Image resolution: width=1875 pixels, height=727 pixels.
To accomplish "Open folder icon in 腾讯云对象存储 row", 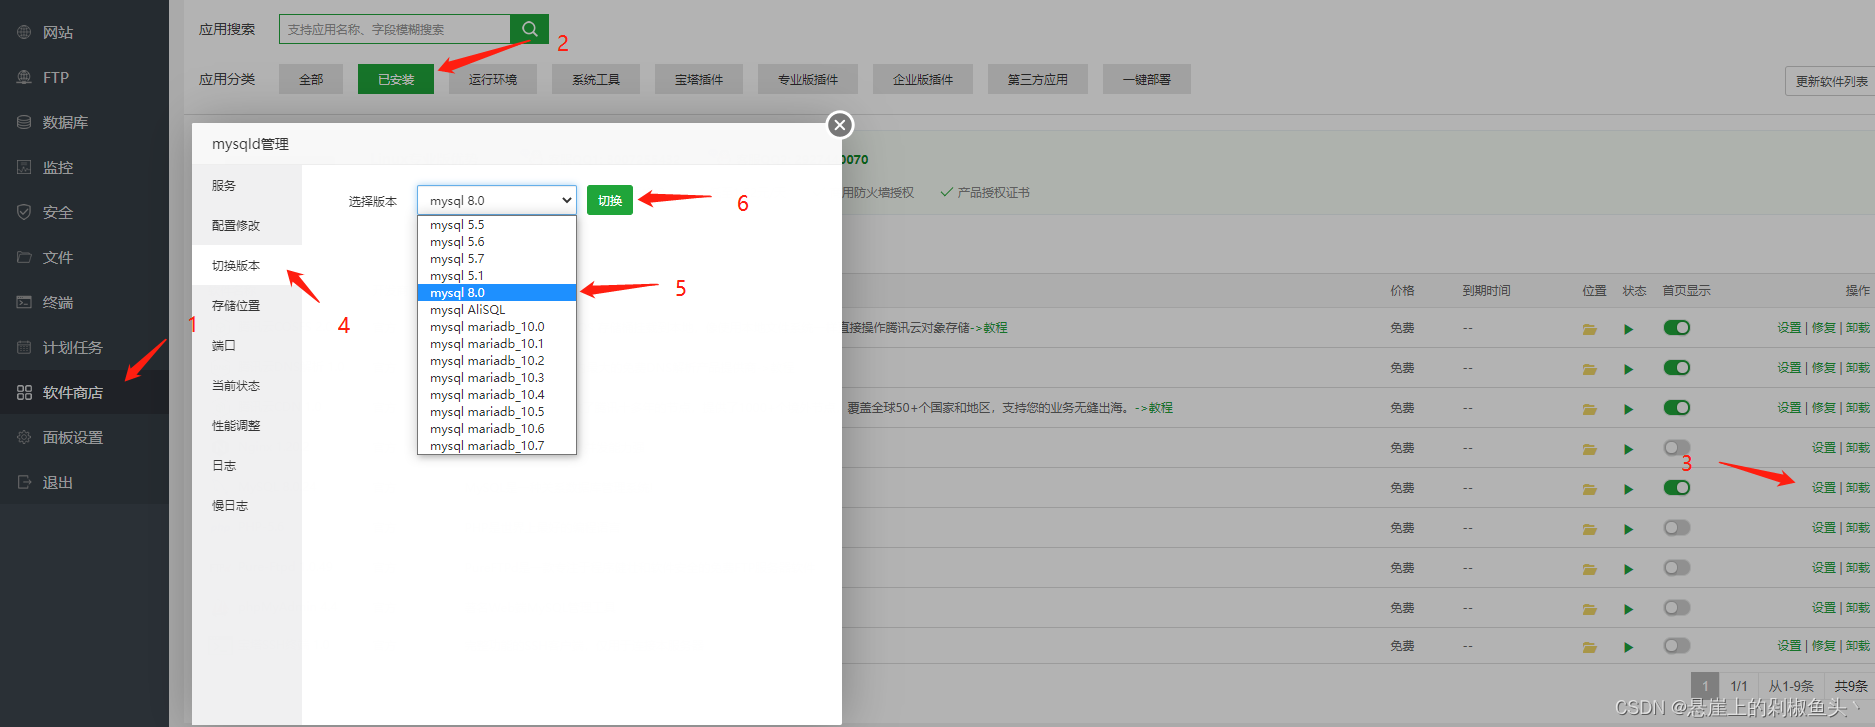I will coord(1589,329).
